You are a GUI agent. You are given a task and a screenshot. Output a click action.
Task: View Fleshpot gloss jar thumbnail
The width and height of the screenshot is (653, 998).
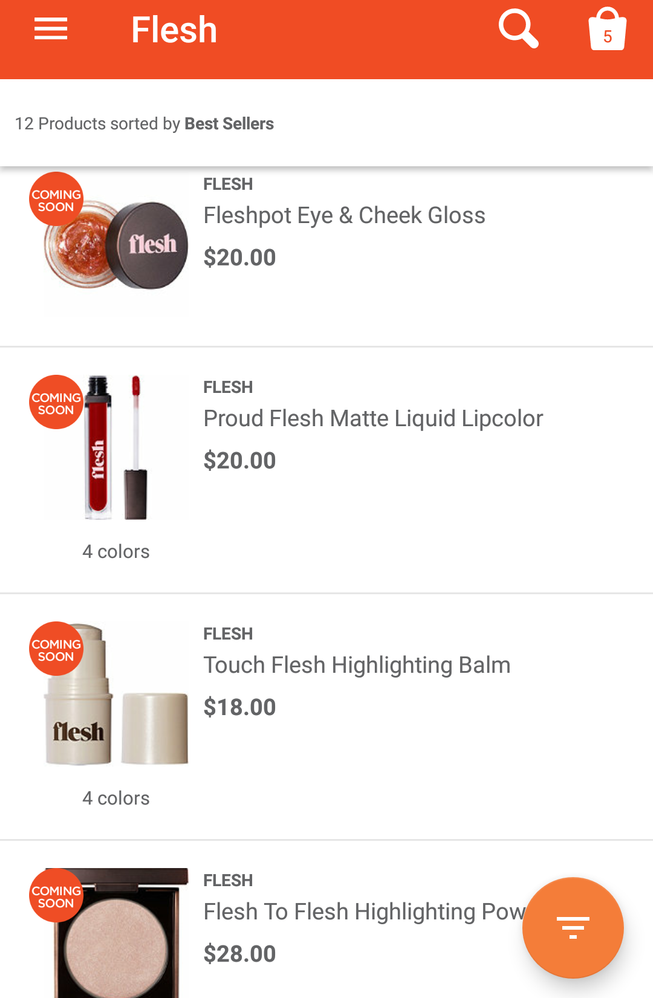(116, 246)
